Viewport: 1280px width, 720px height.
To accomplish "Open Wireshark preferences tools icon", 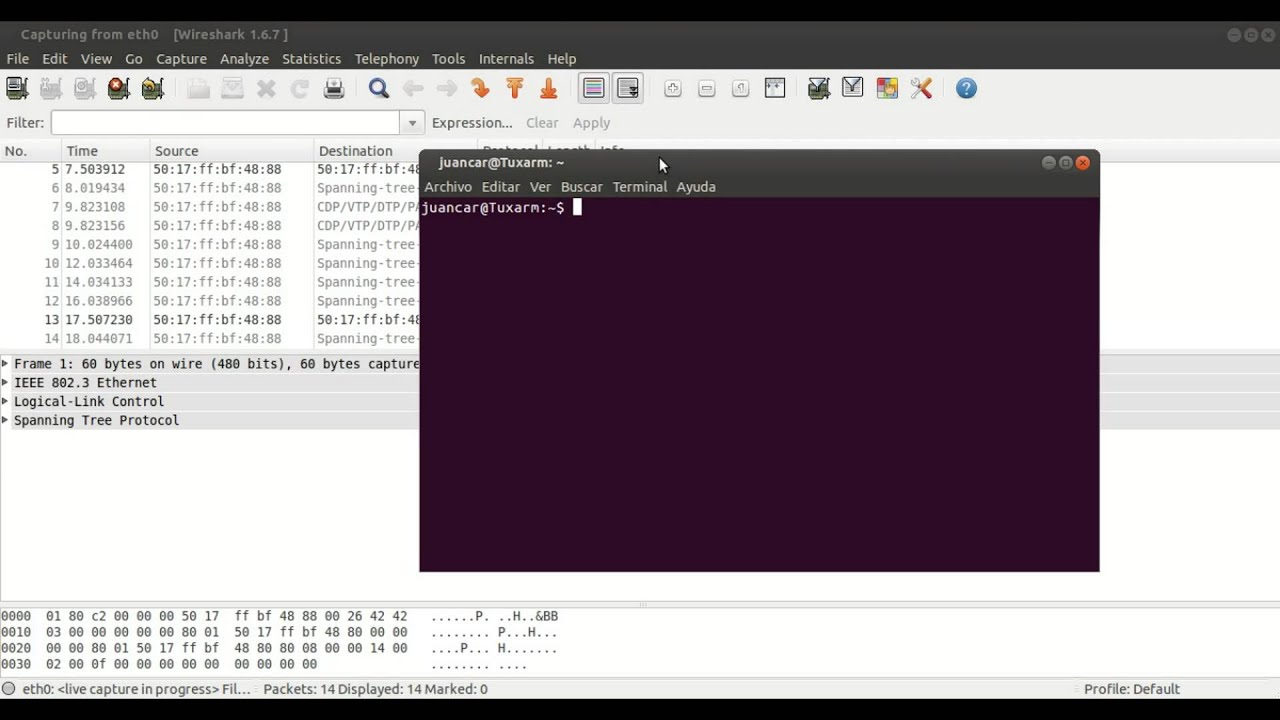I will (x=921, y=89).
